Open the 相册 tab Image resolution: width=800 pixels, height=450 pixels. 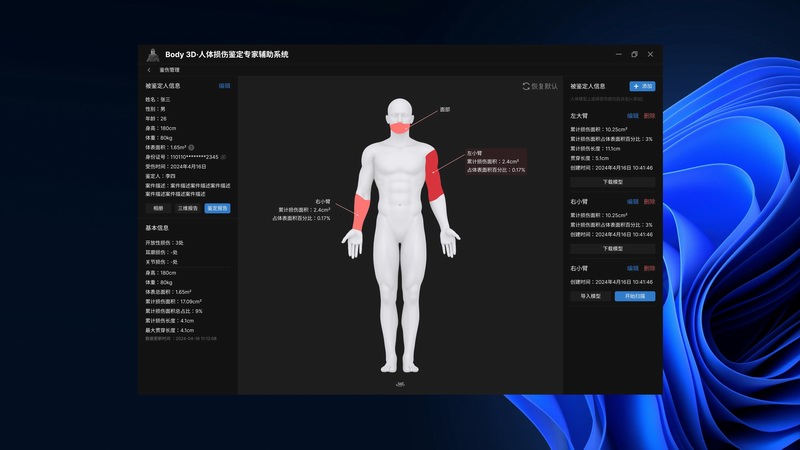pos(158,208)
